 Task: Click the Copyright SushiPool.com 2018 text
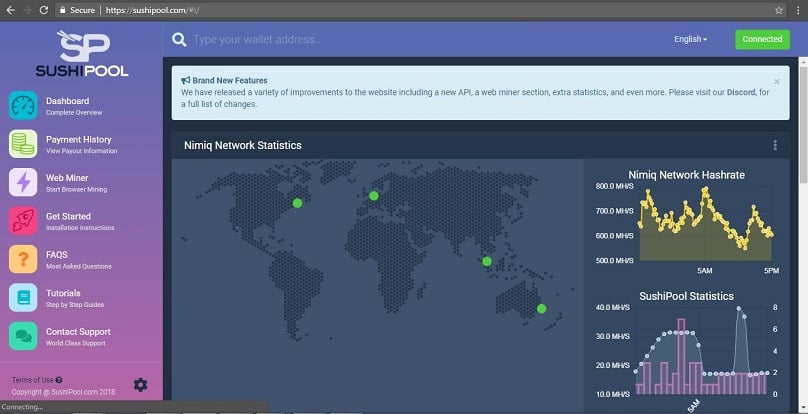click(63, 392)
